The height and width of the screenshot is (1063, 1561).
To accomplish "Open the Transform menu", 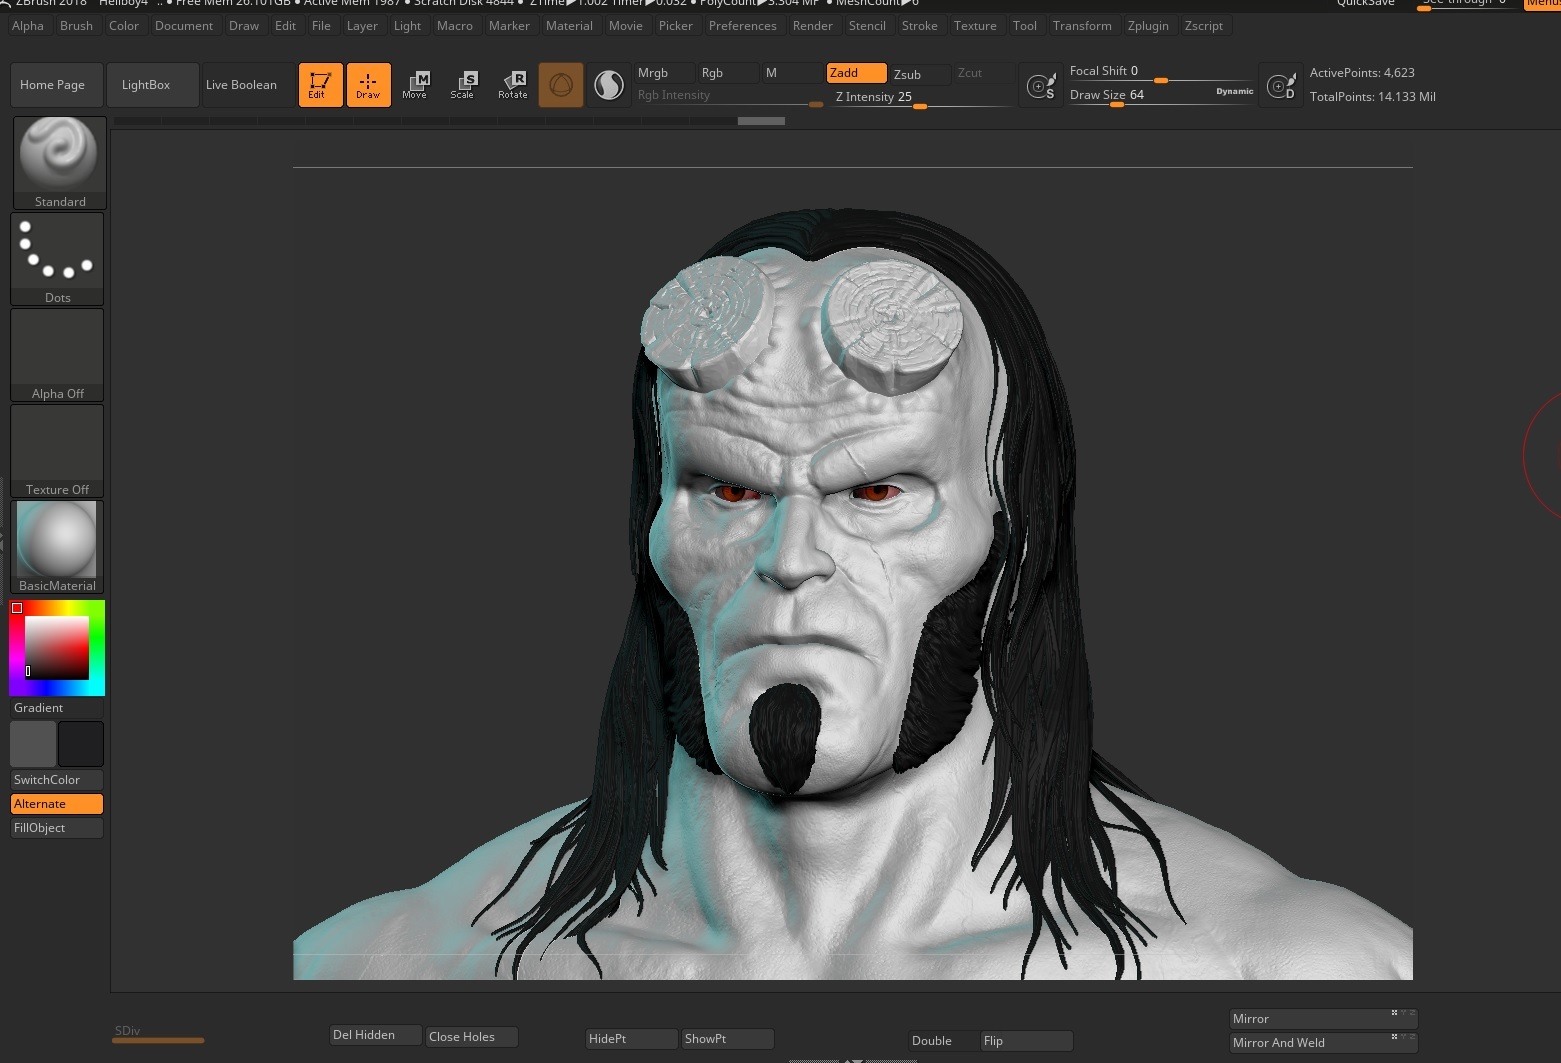I will (1081, 26).
